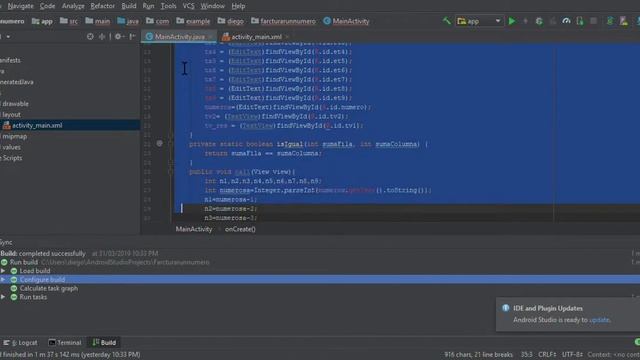Viewport: 640px width, 360px height.
Task: Click UTF-8 encoding in status bar
Action: pyautogui.click(x=572, y=355)
